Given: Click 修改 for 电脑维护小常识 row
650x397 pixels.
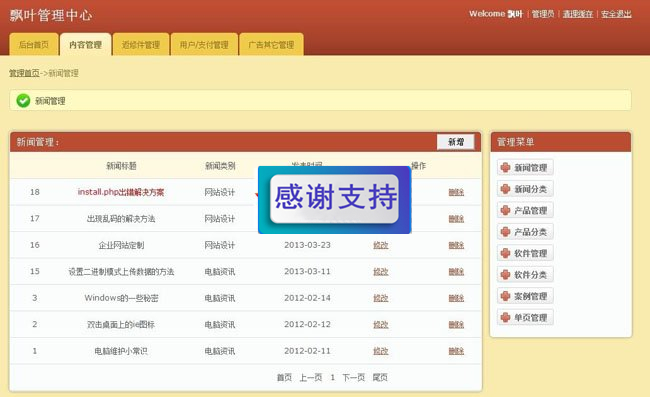Looking at the screenshot, I should click(x=381, y=351).
